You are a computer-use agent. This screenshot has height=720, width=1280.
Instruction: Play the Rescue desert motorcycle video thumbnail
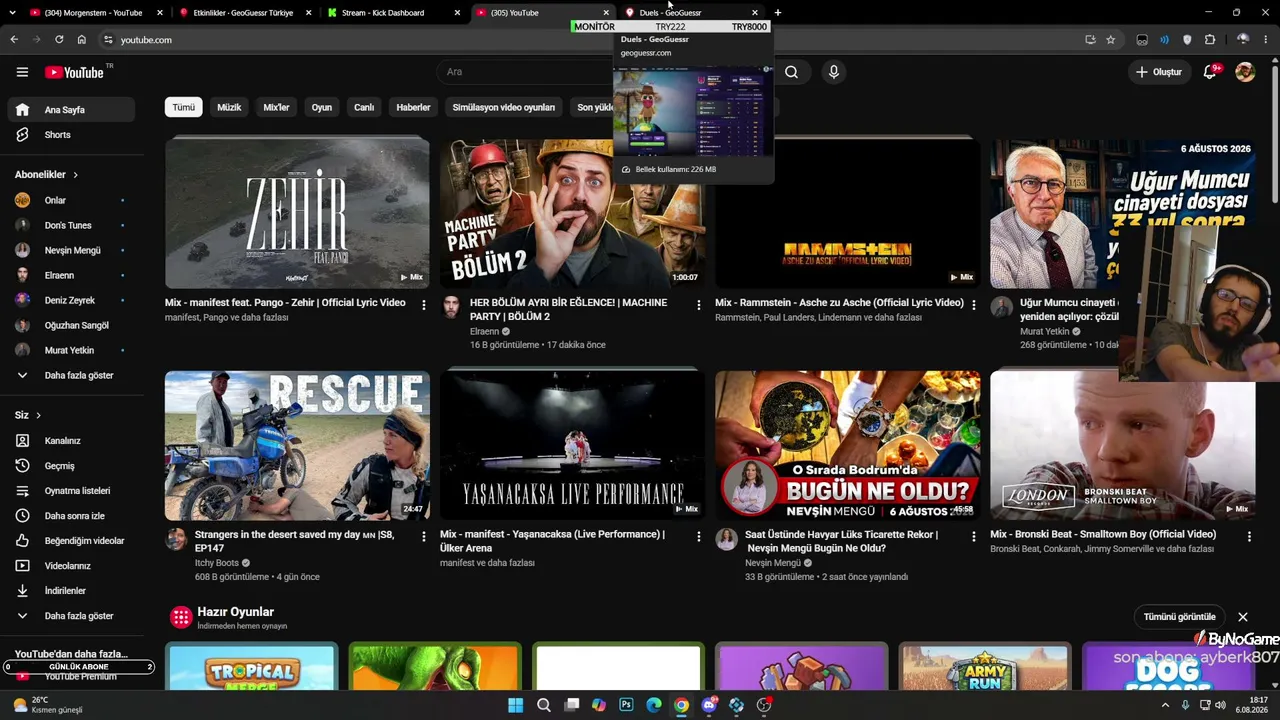[x=297, y=446]
